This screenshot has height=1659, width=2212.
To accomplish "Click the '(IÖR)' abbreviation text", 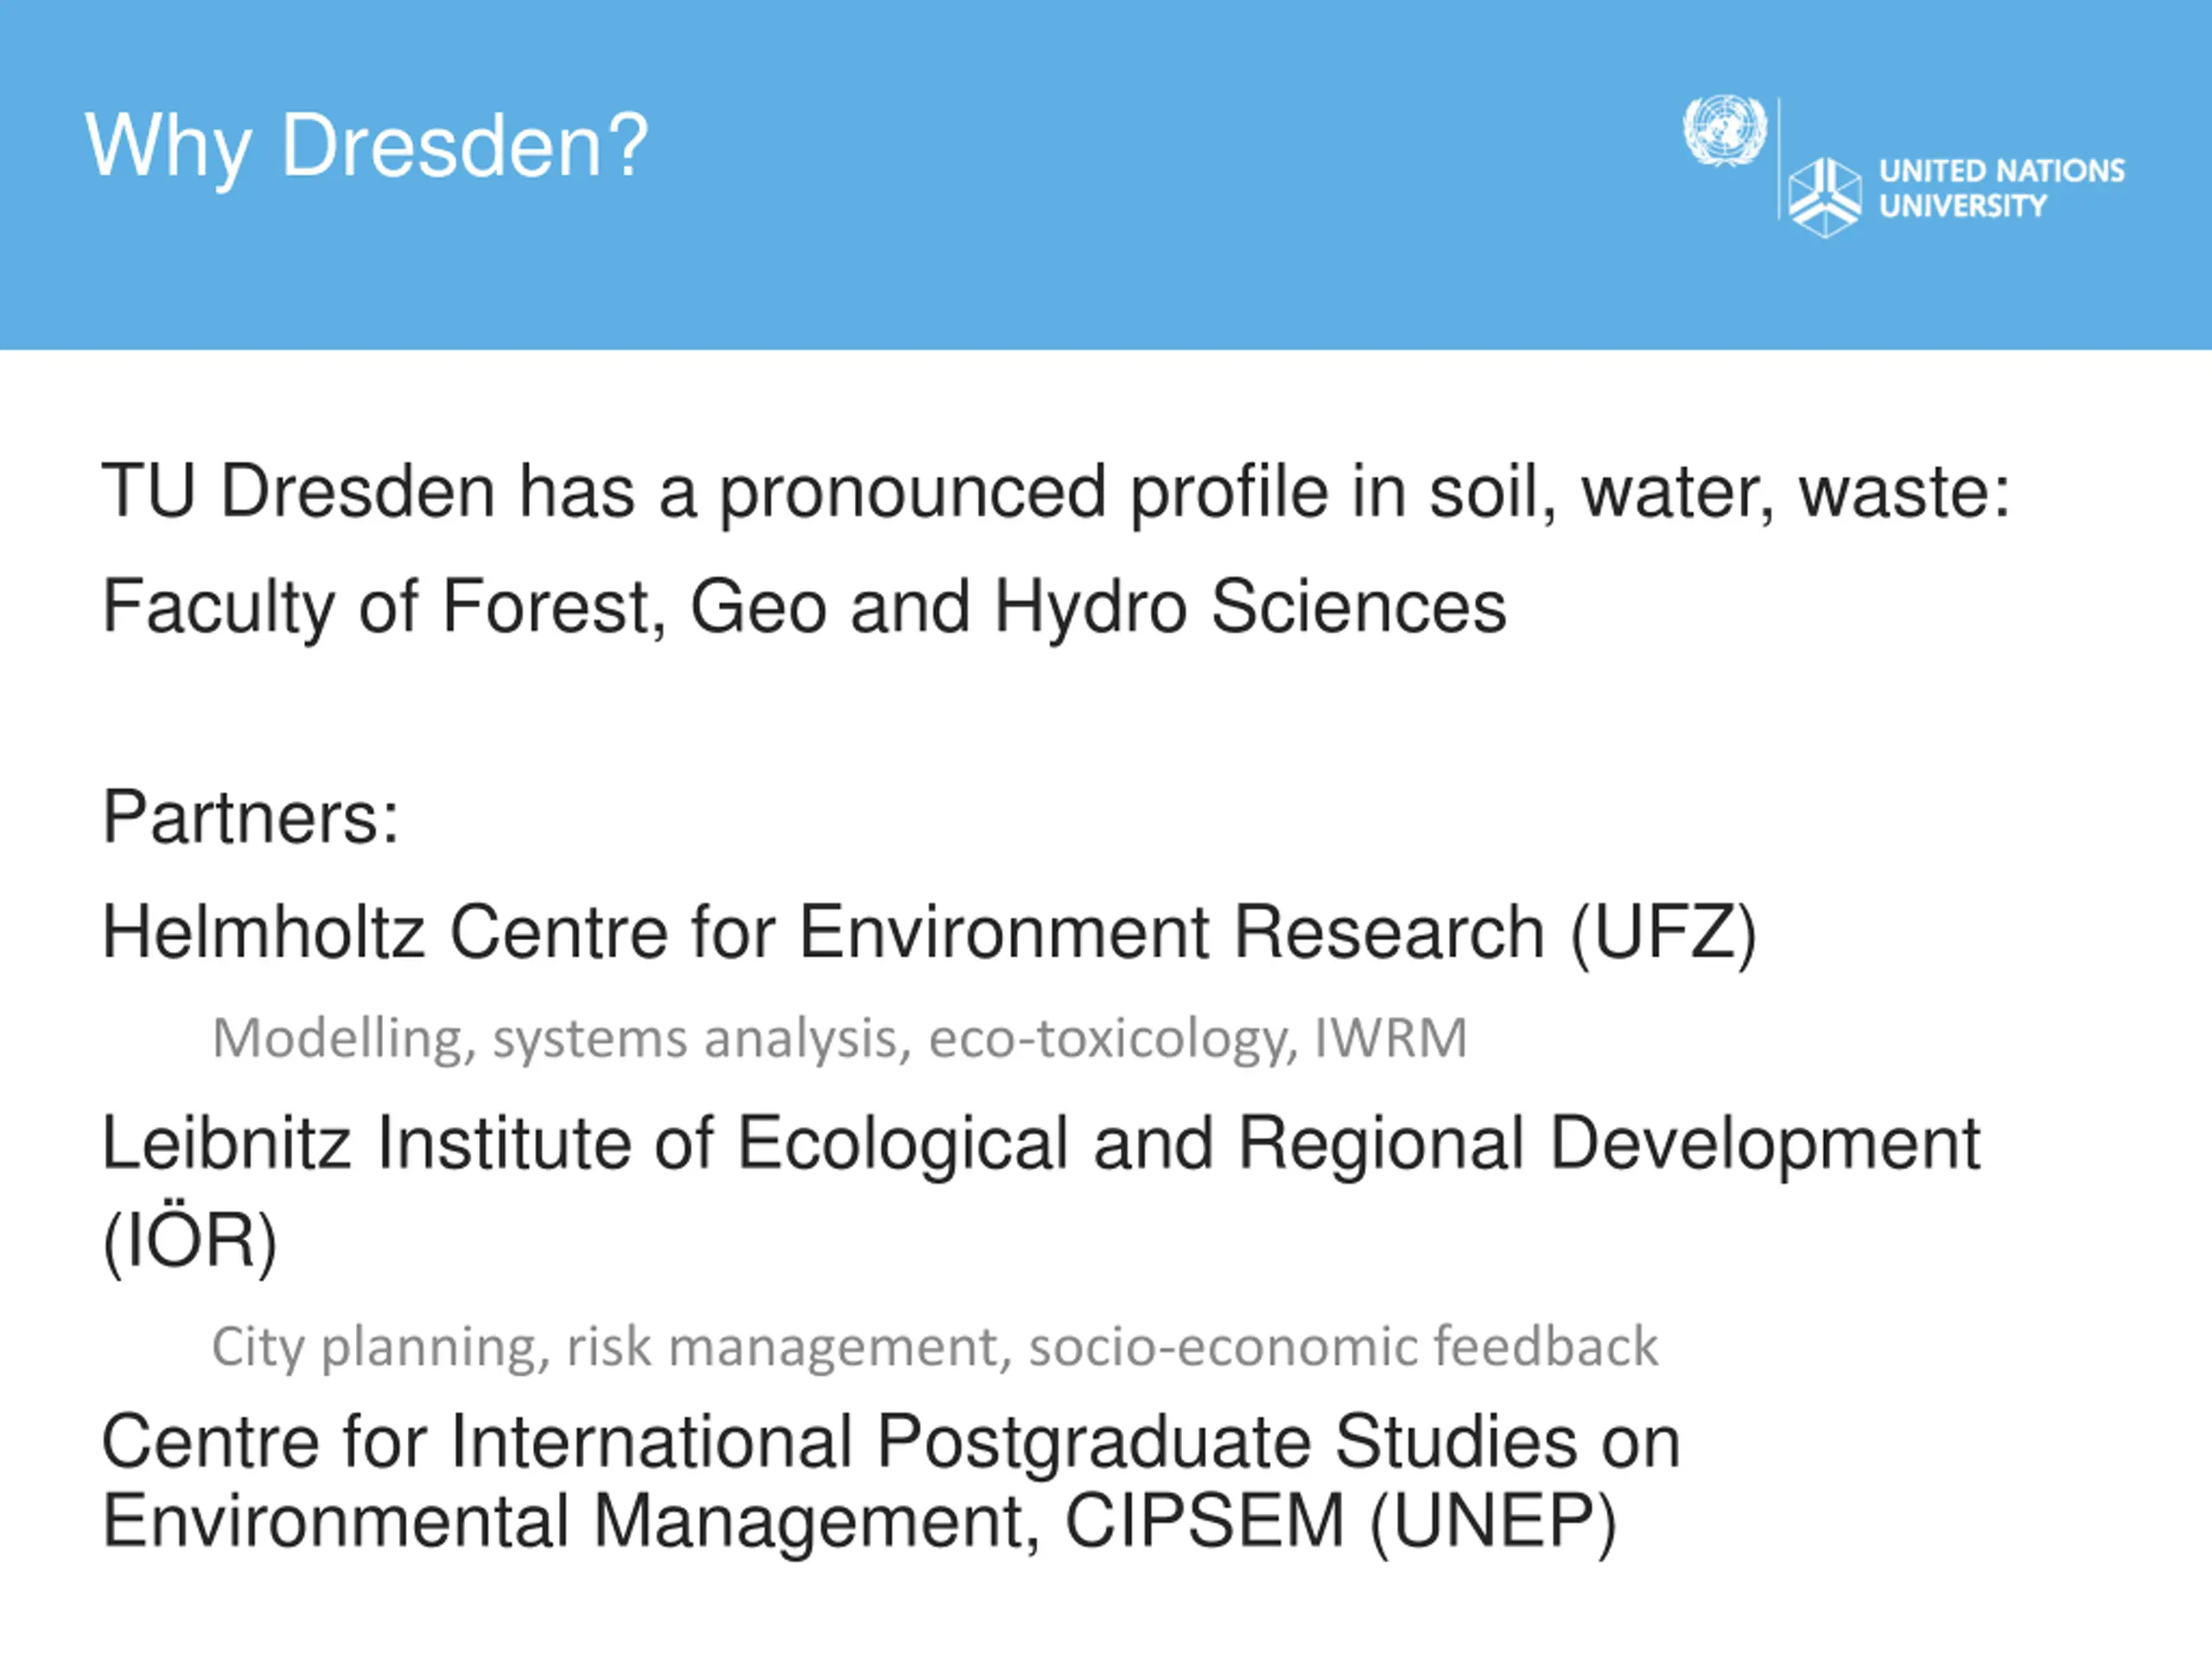I will pyautogui.click(x=189, y=1242).
